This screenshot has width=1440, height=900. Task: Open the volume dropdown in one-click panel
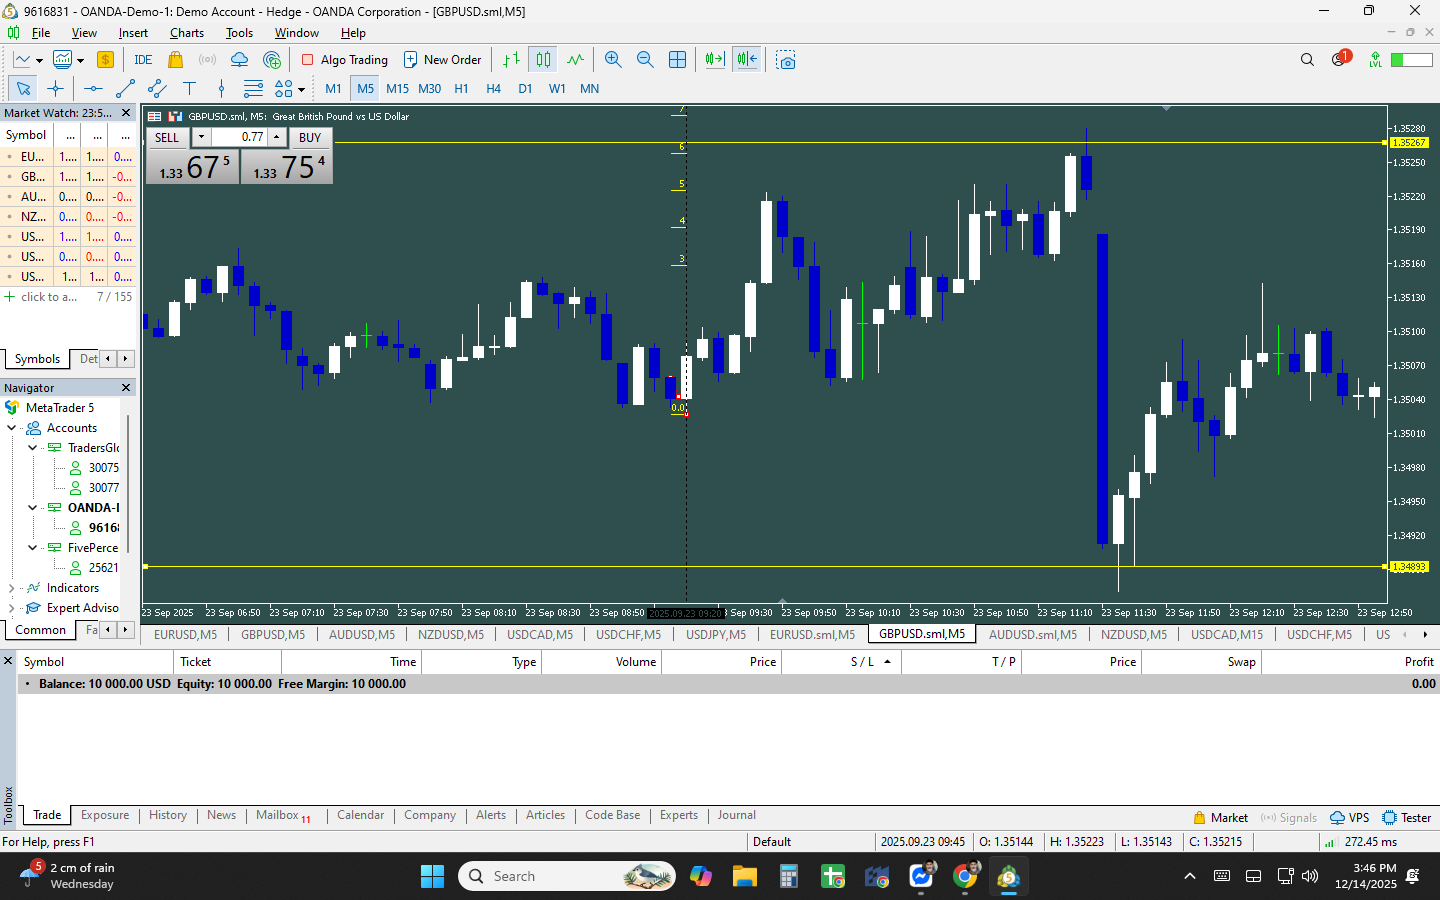(201, 138)
